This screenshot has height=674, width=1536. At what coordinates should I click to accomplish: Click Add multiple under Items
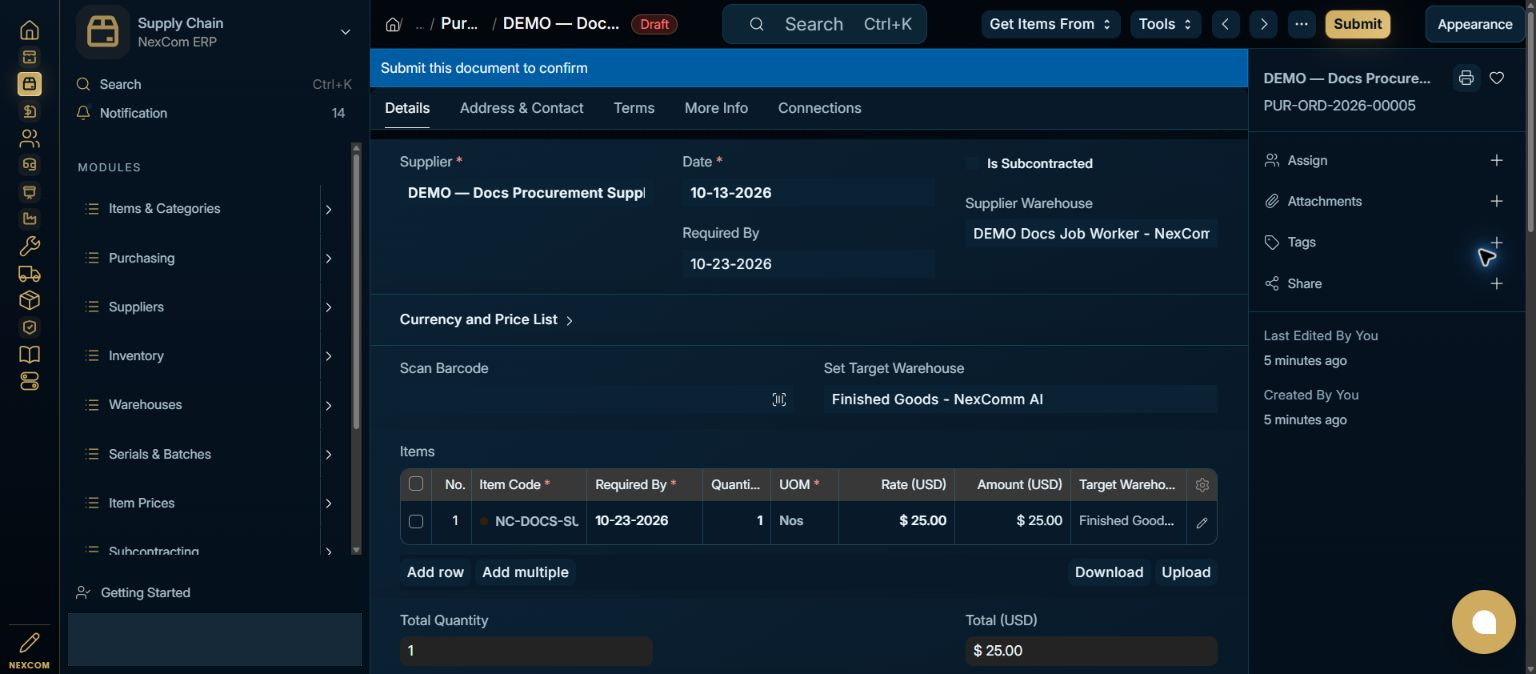pyautogui.click(x=525, y=572)
